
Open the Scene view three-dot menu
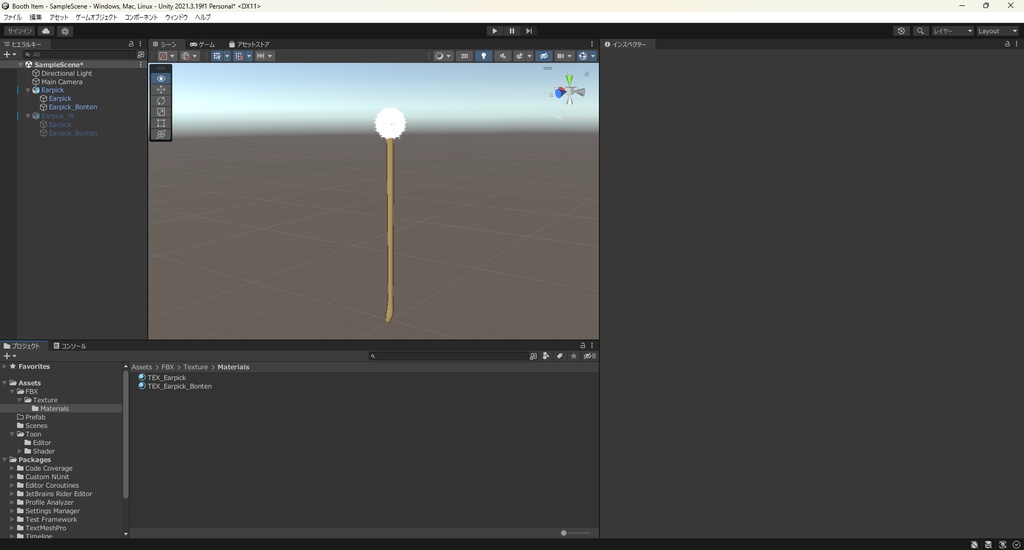pos(592,44)
